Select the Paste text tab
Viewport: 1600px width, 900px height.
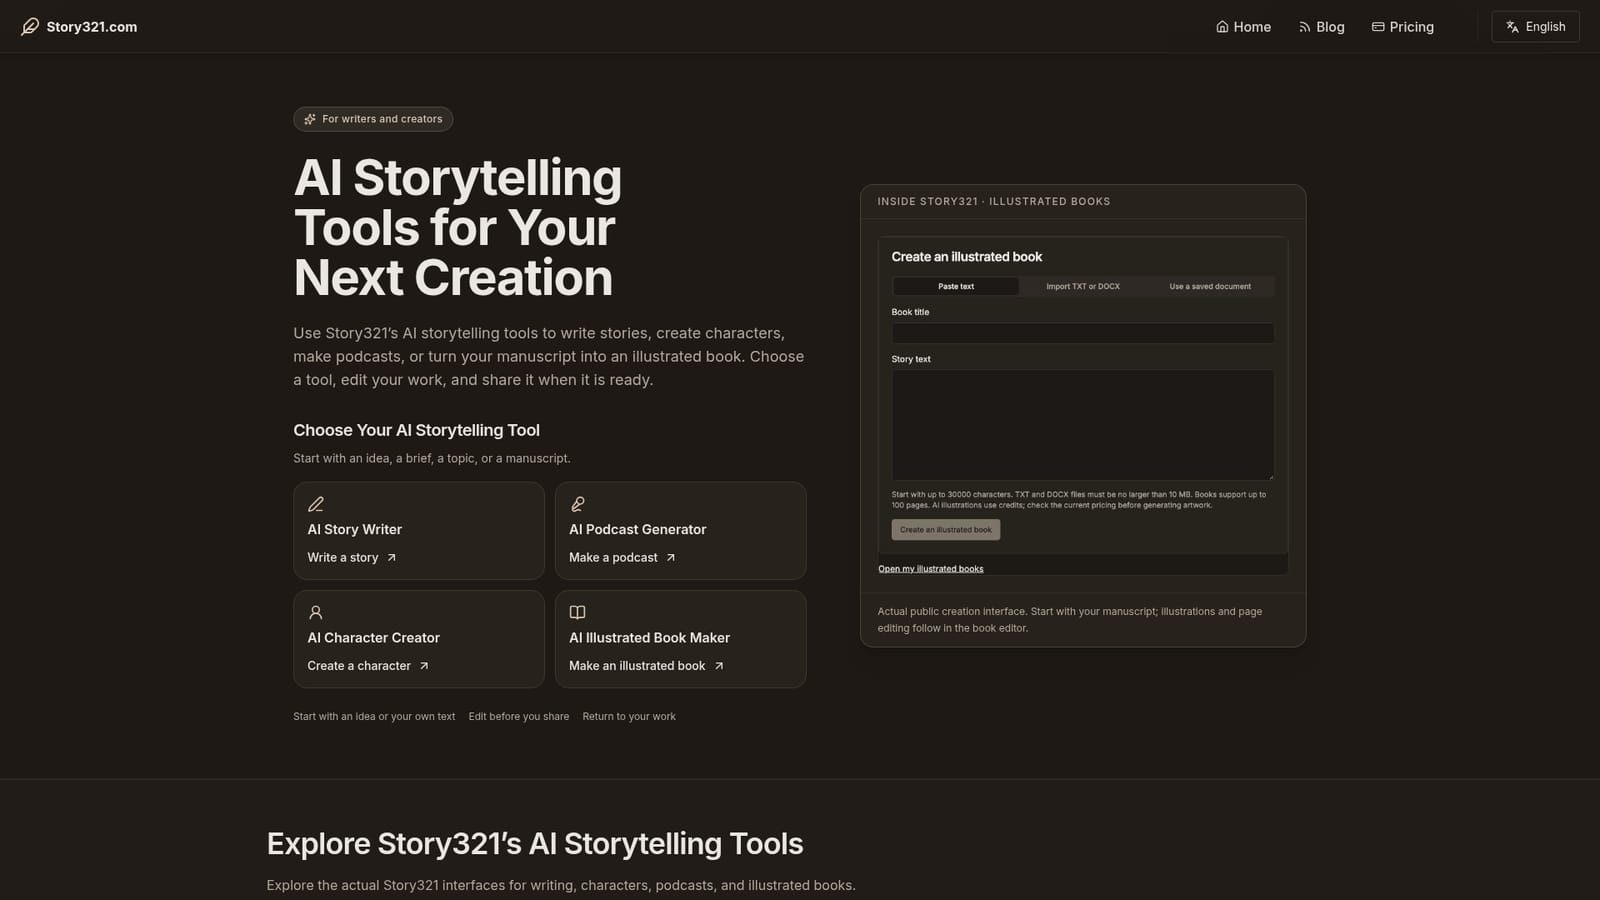[x=956, y=286]
